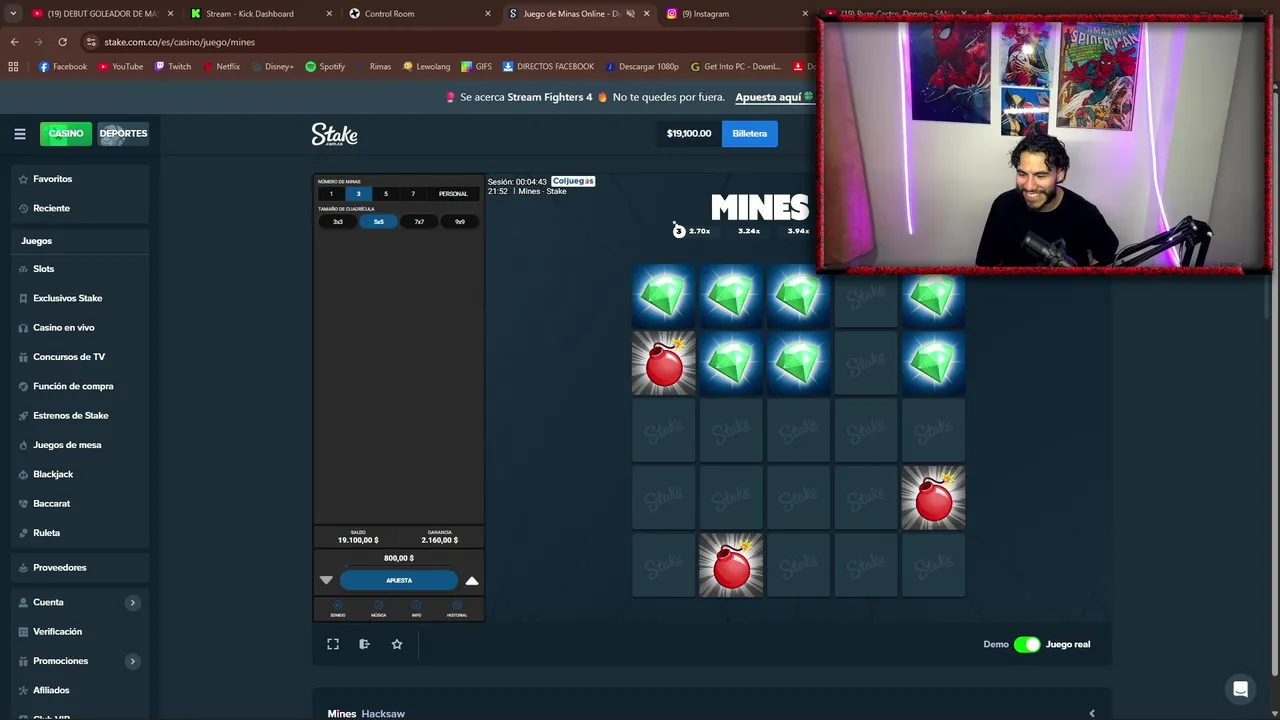
Task: Expand the Promociones section arrow
Action: tap(132, 661)
